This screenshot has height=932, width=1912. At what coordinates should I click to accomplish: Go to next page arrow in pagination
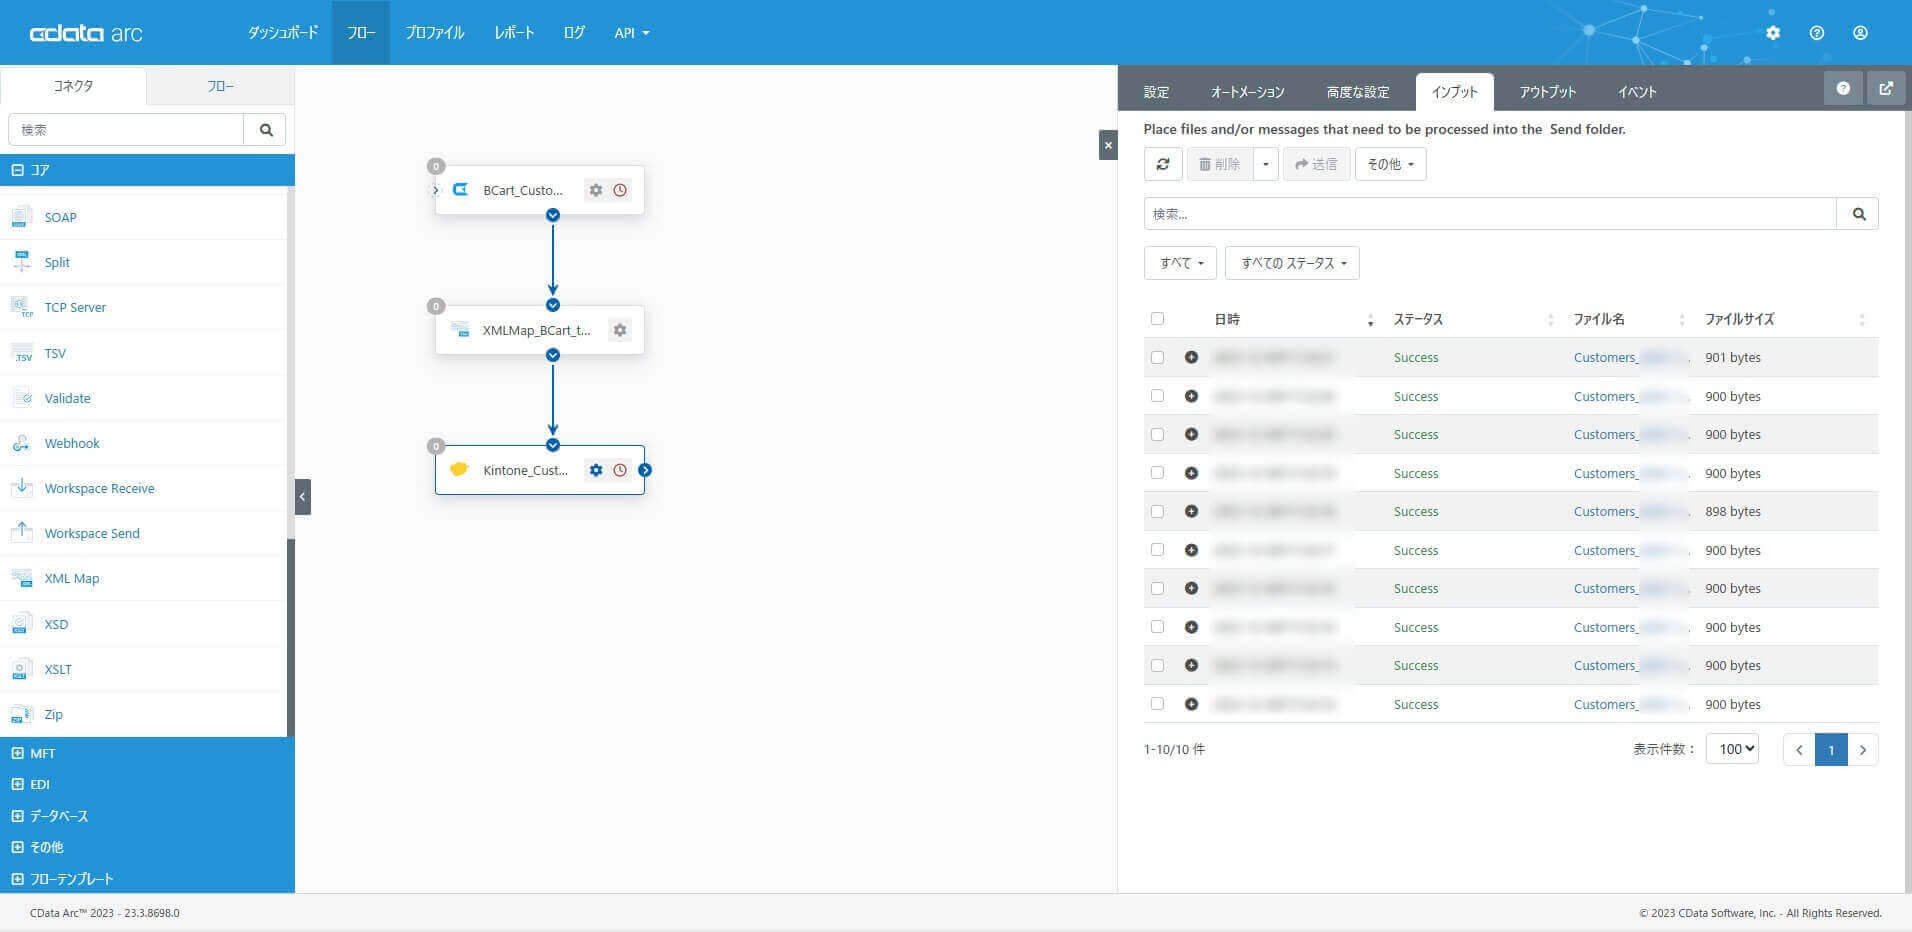(x=1863, y=750)
